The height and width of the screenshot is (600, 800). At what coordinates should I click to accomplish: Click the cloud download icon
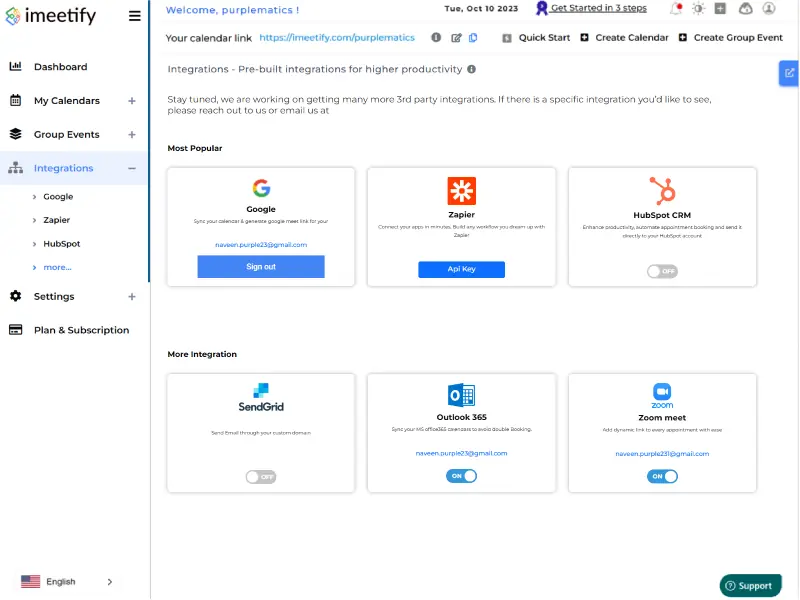[746, 8]
